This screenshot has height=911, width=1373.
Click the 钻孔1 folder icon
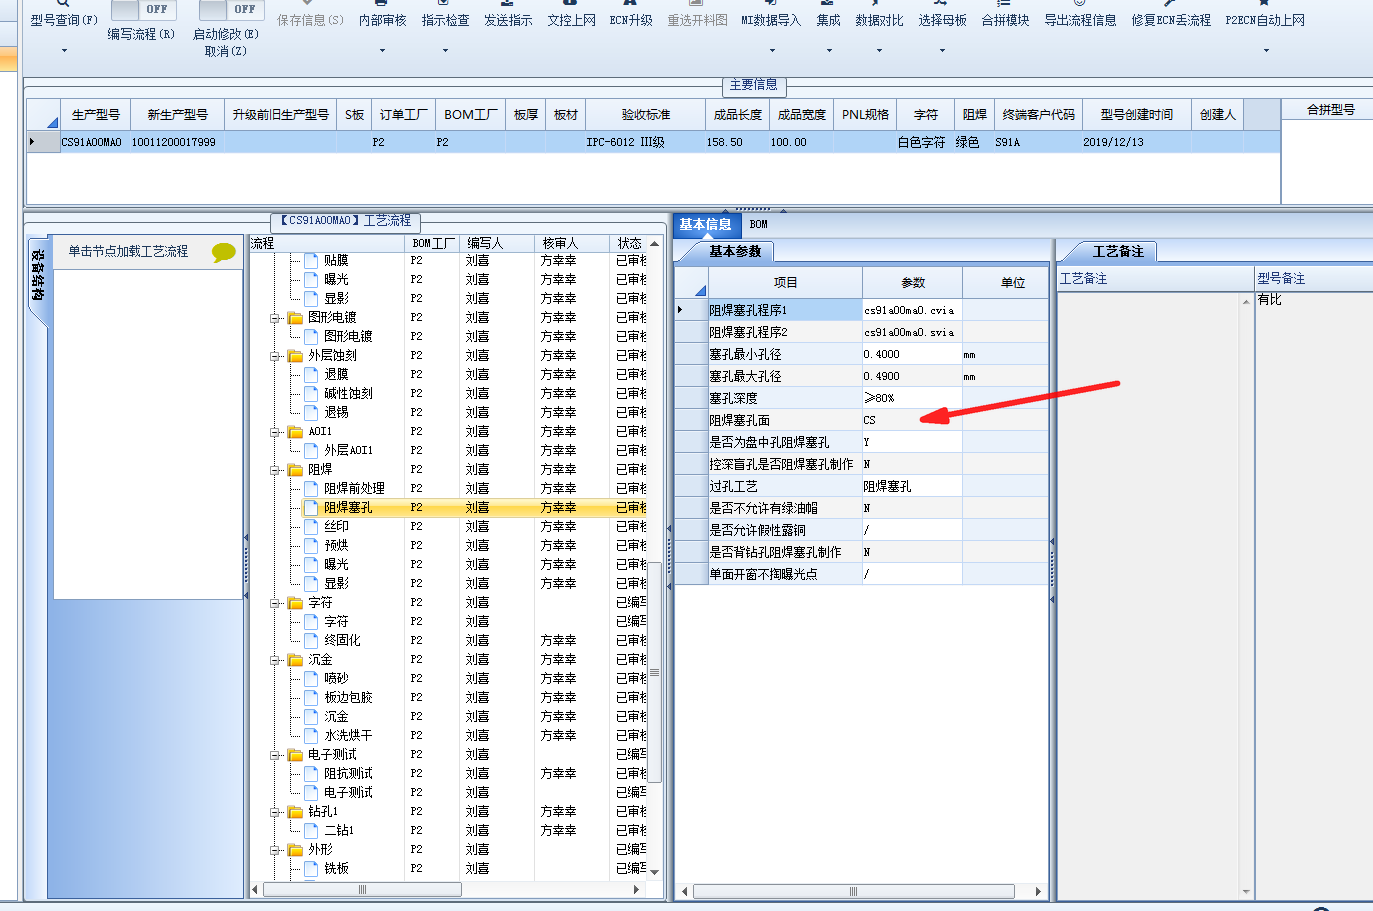[295, 811]
